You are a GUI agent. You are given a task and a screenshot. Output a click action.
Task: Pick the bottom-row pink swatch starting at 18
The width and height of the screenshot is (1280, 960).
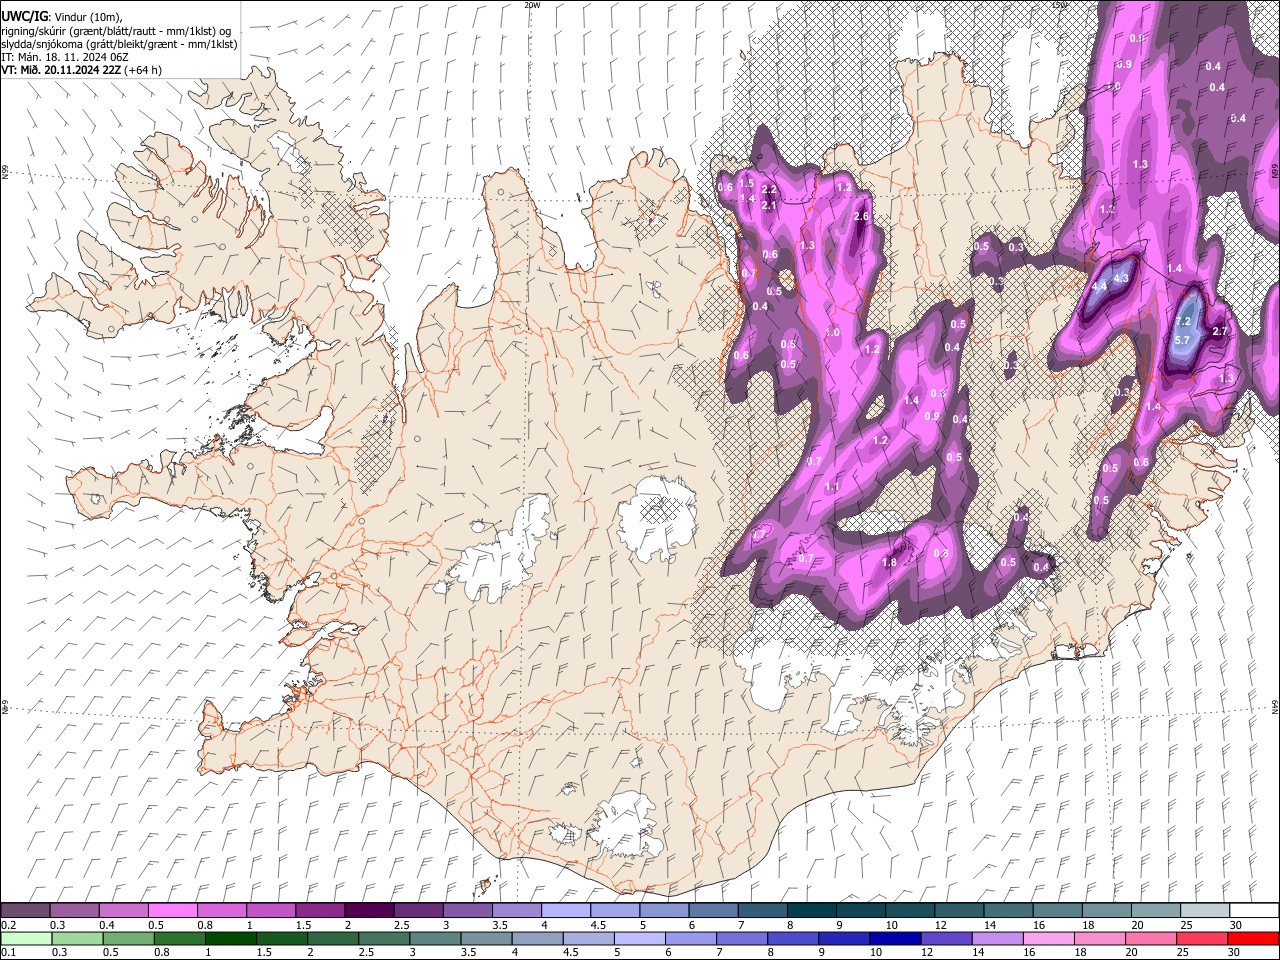point(1100,938)
